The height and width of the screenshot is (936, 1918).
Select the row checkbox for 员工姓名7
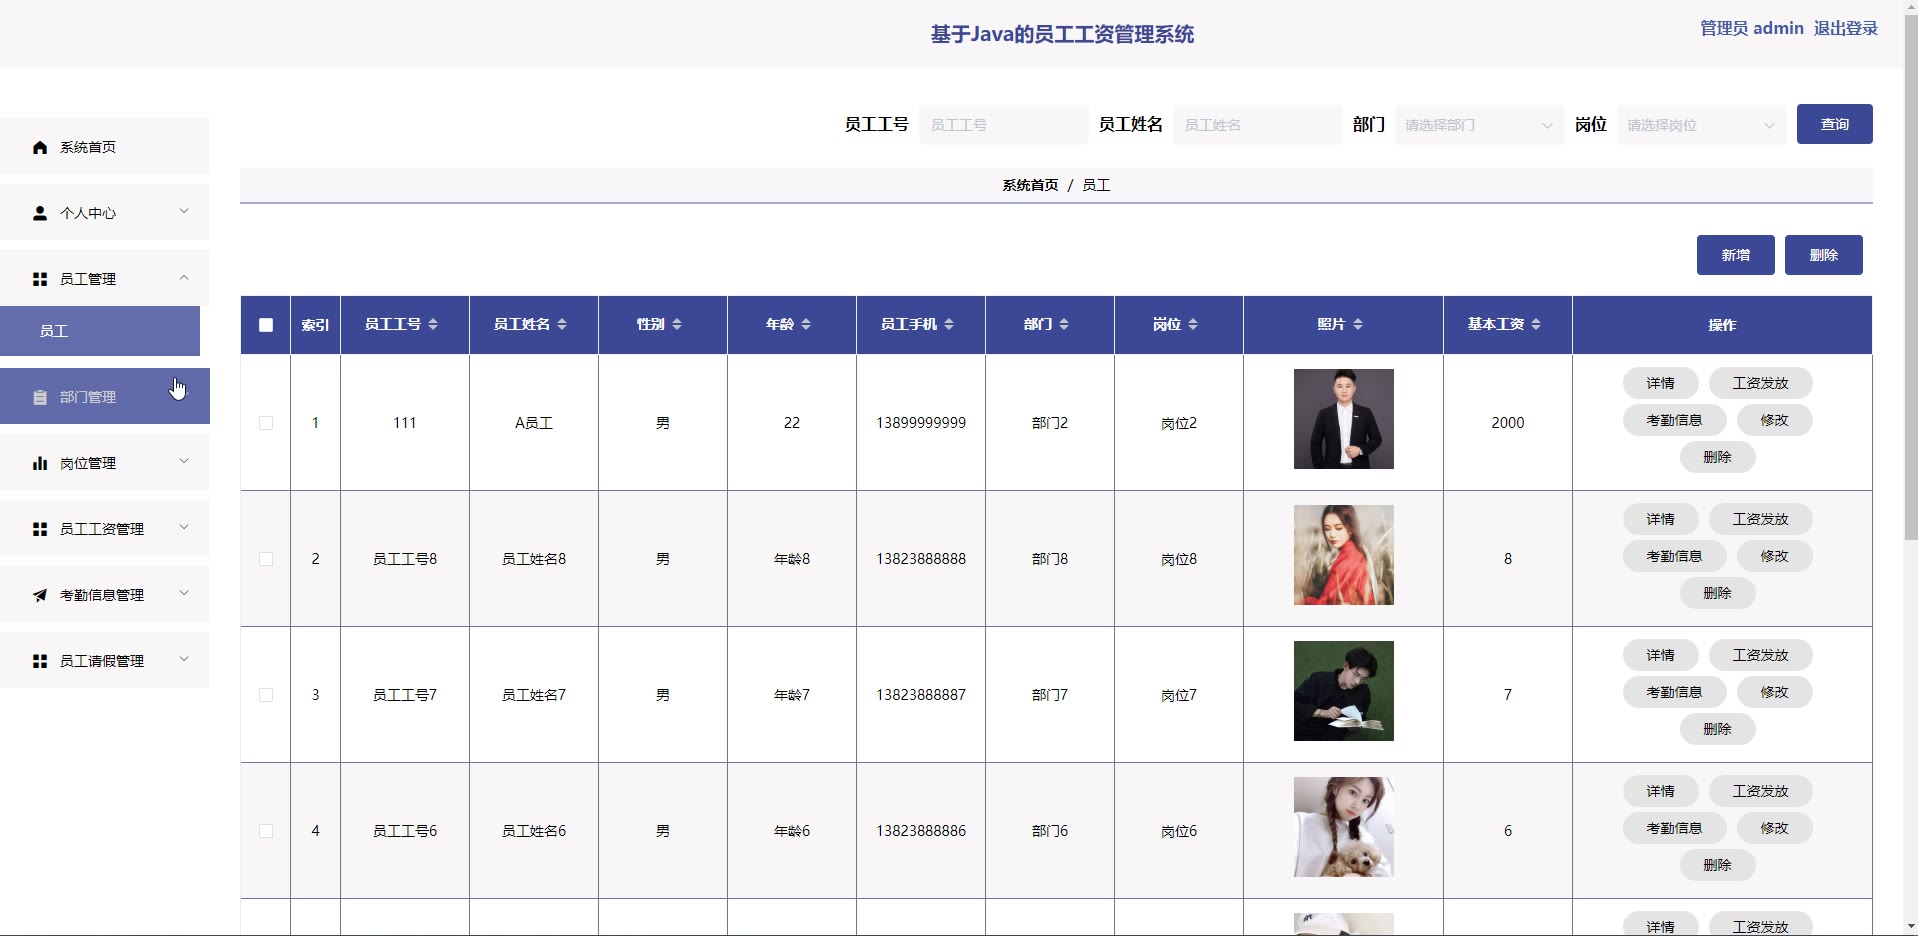pyautogui.click(x=266, y=695)
